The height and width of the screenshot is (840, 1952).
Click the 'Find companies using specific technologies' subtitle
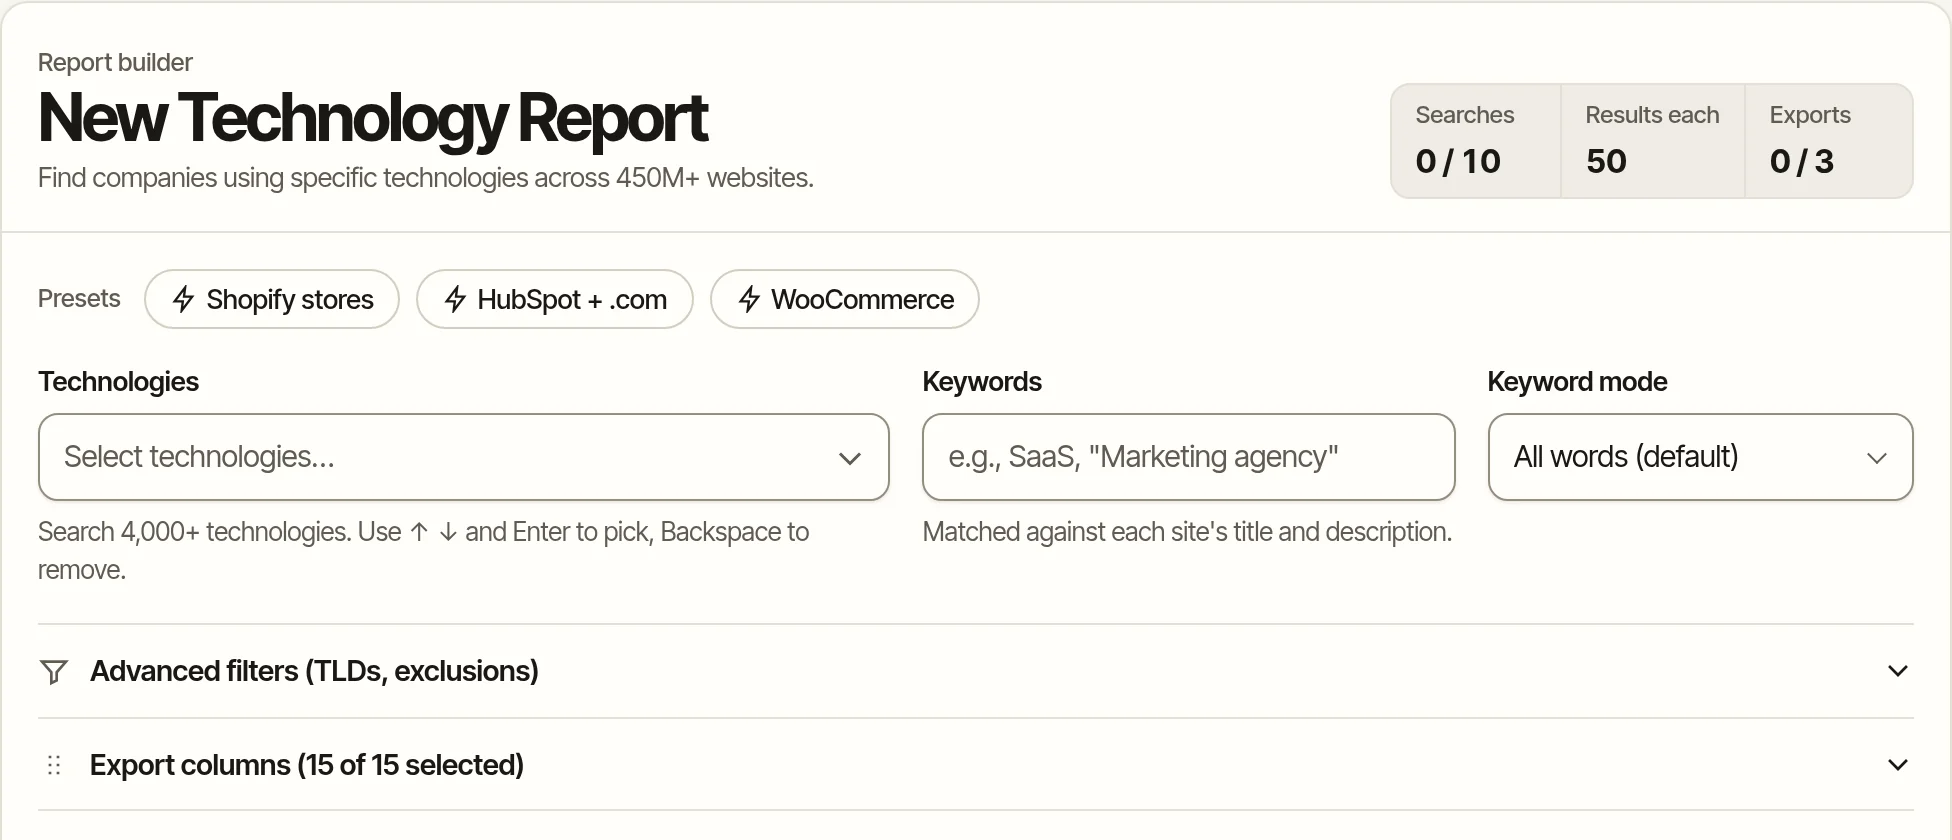pyautogui.click(x=426, y=178)
